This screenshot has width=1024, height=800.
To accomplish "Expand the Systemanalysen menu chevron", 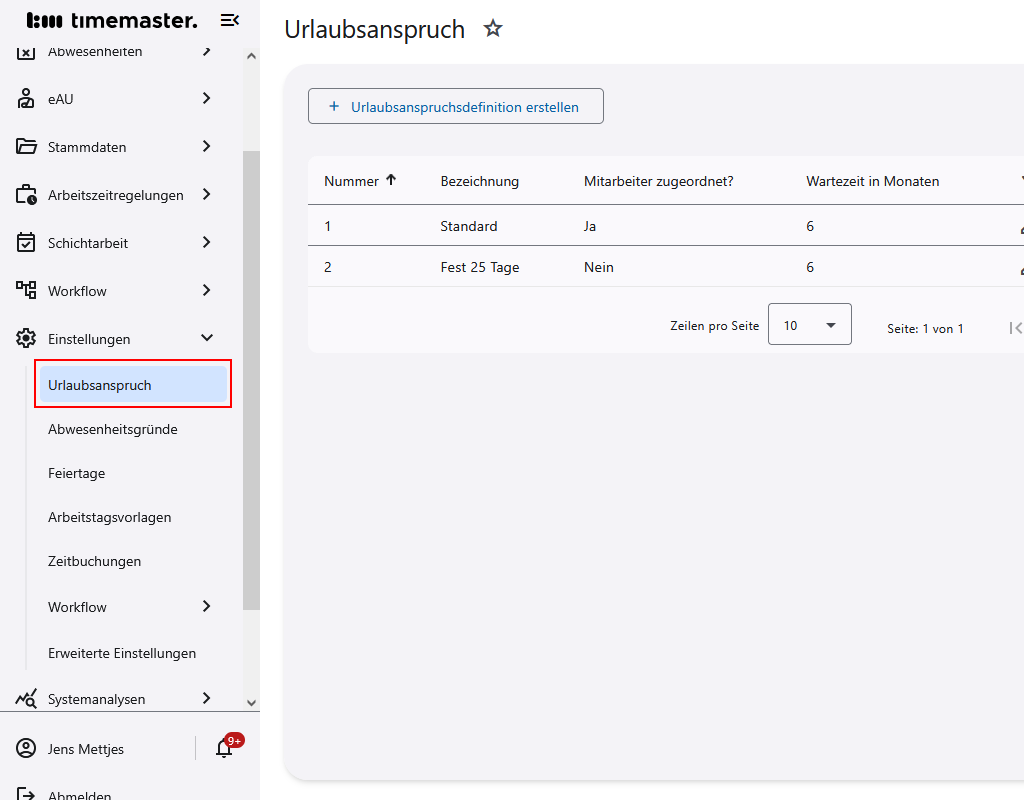I will tap(207, 699).
